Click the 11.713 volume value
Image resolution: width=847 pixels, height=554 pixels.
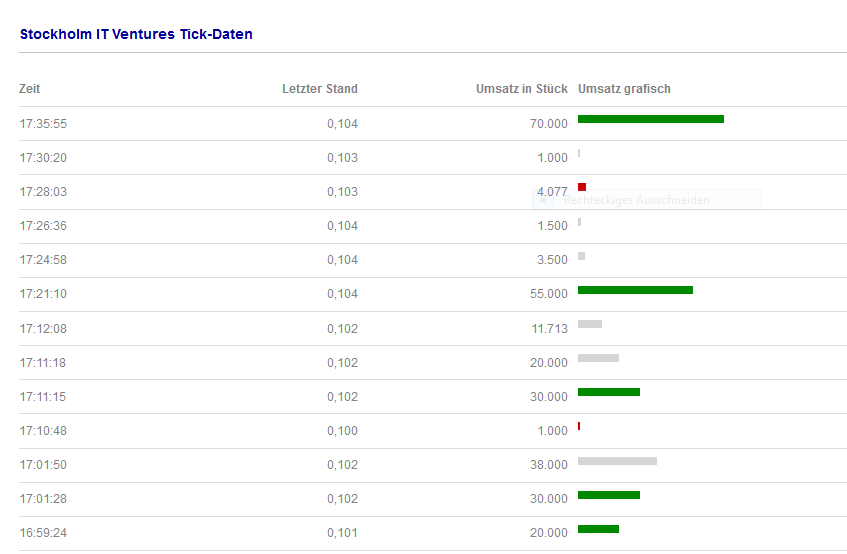(549, 328)
